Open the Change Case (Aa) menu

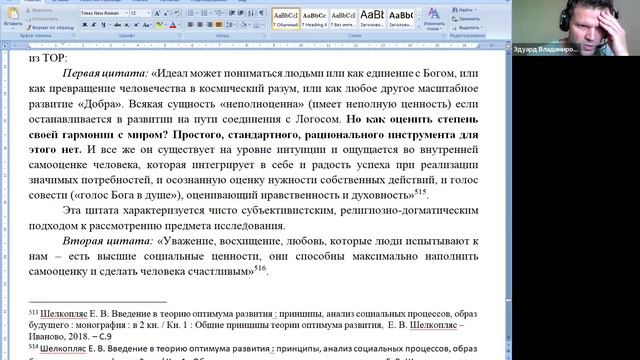pyautogui.click(x=147, y=25)
